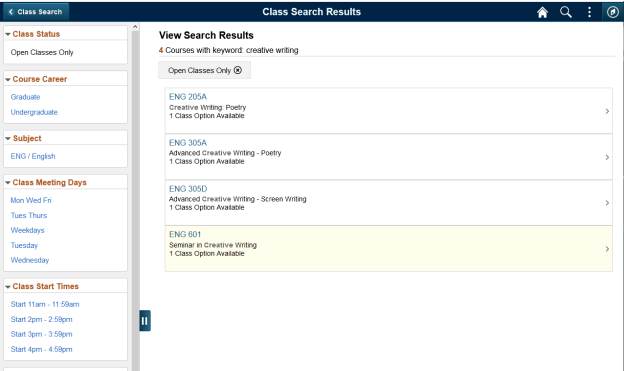Open the compass NavBar icon
This screenshot has height=371, width=624.
(x=612, y=12)
